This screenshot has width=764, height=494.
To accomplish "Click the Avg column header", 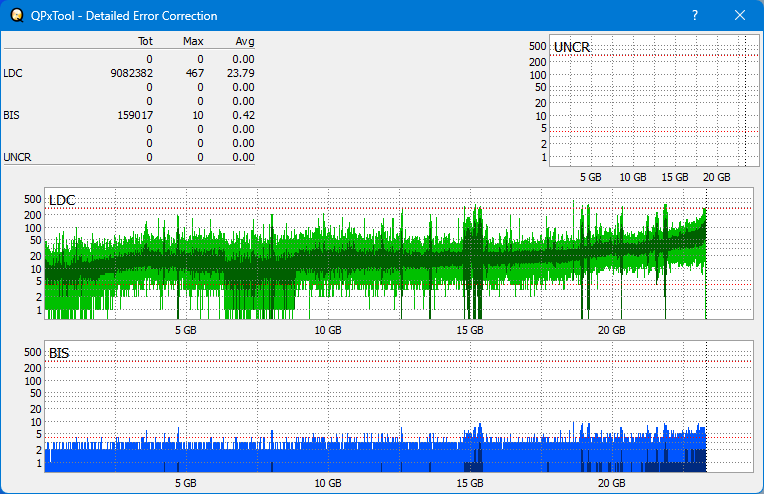I will pyautogui.click(x=244, y=41).
